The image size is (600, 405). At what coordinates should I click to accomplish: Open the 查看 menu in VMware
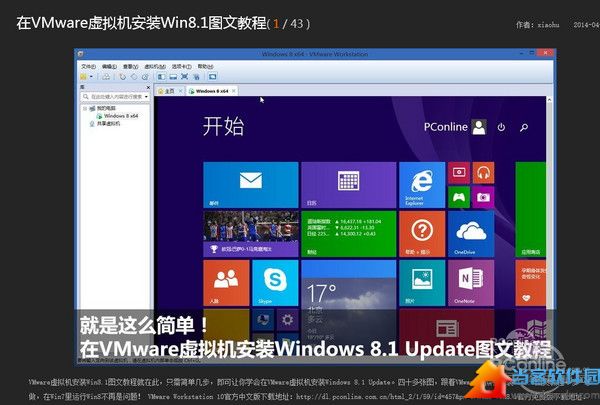130,67
